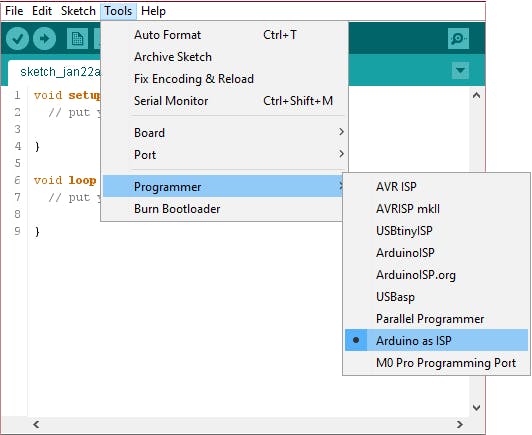Click the 'void loop' code line
Image resolution: width=532 pixels, height=435 pixels.
pos(65,180)
